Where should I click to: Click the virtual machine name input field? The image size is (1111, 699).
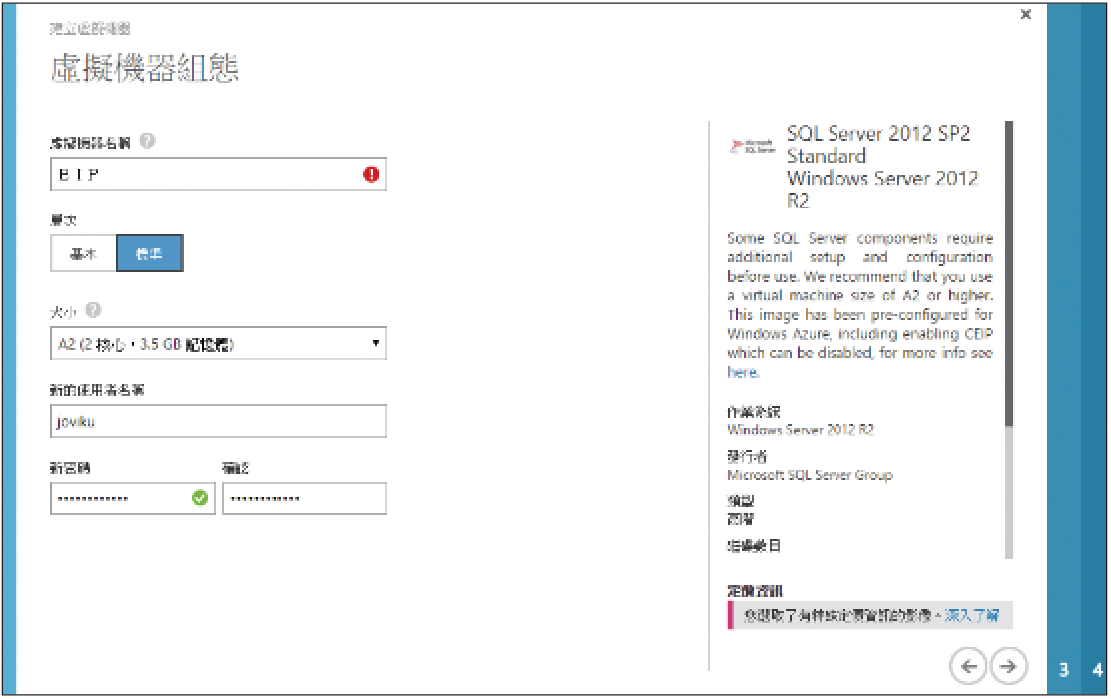[218, 174]
